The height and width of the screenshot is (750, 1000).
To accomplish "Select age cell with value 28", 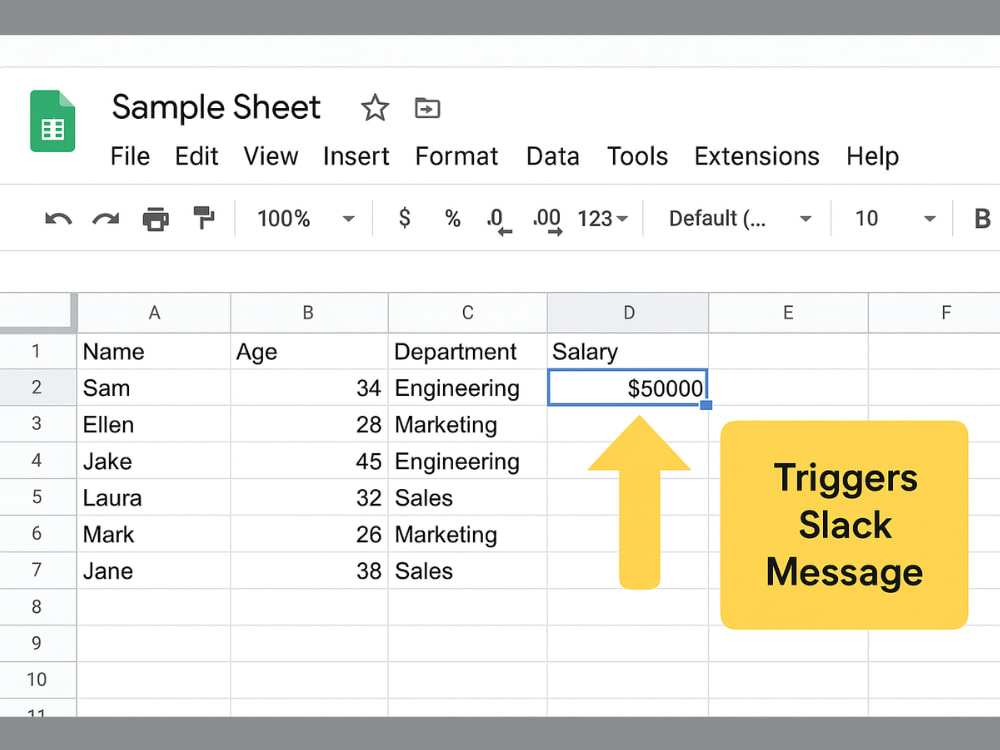I will pos(309,424).
